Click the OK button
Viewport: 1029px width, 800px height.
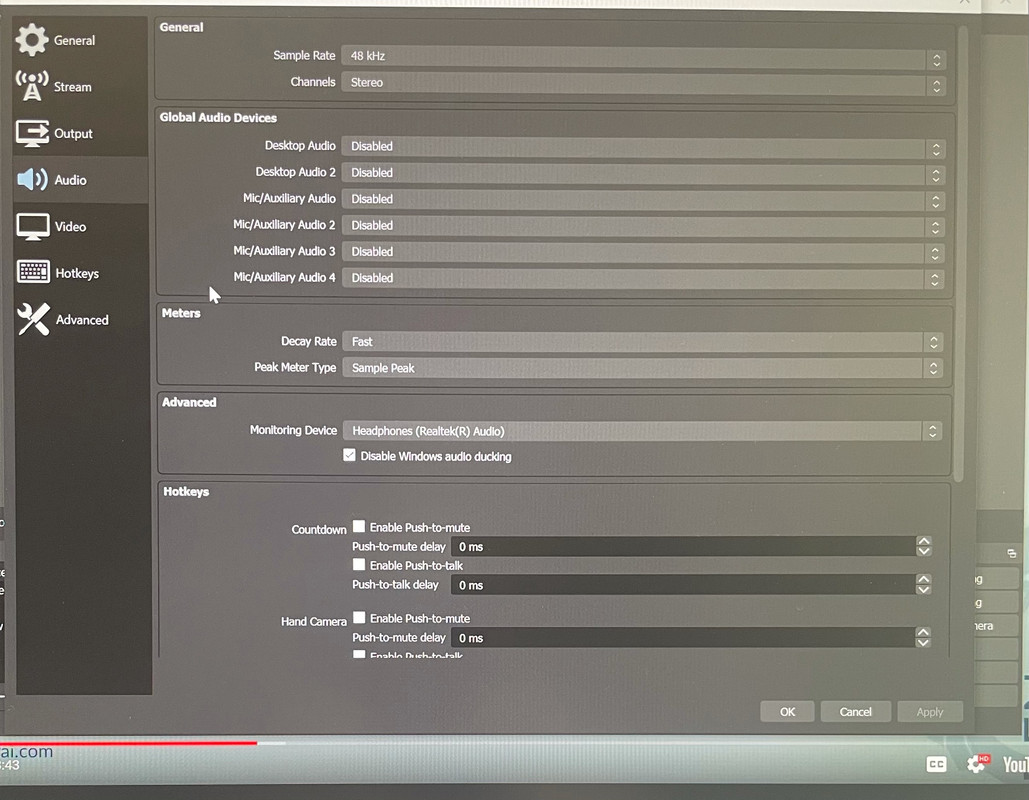point(787,711)
